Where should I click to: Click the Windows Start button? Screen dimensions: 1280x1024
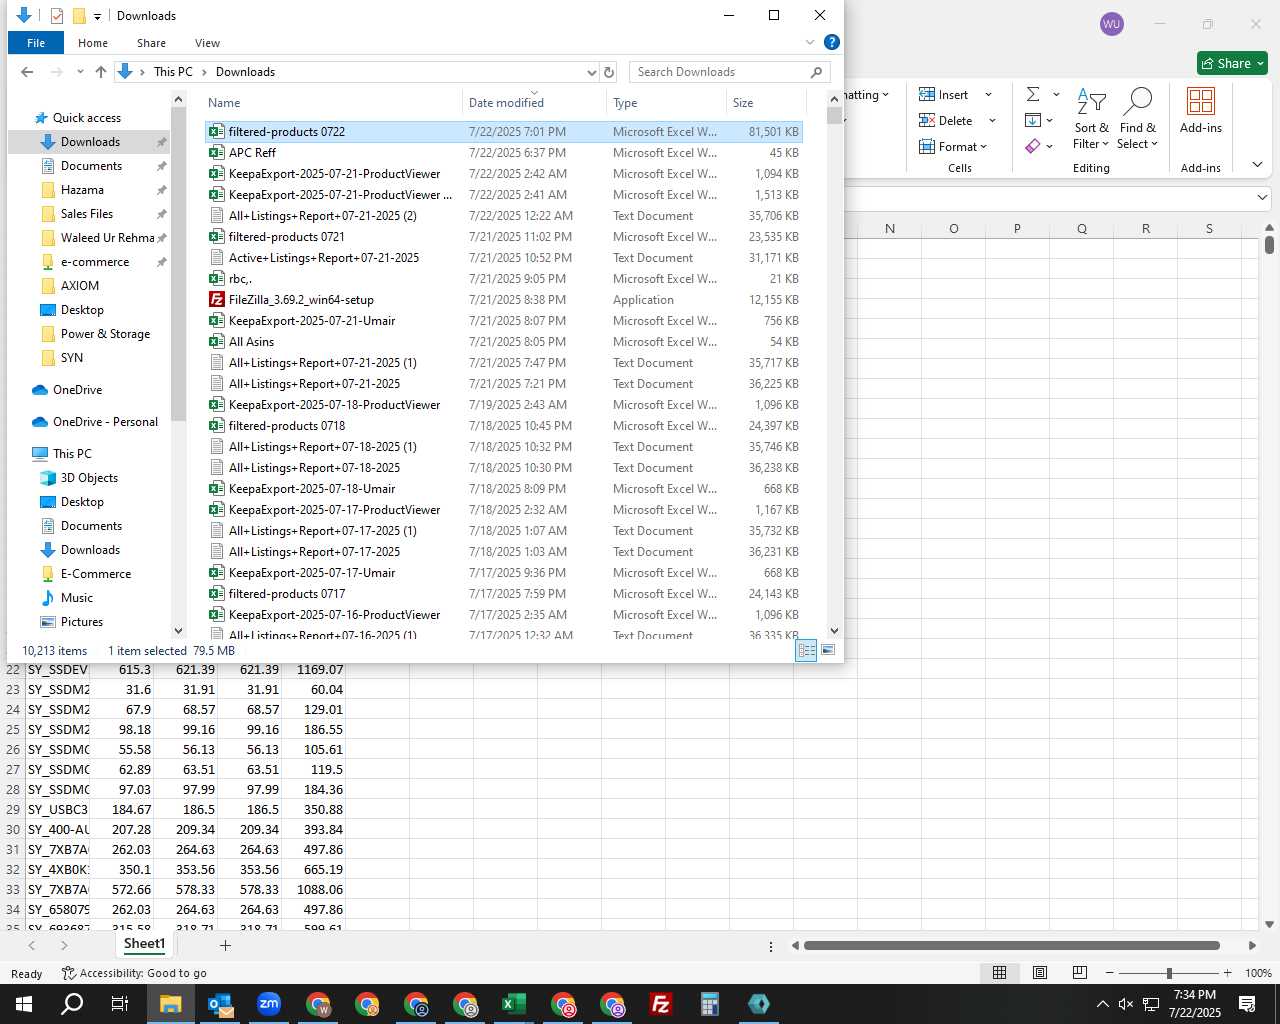tap(24, 1004)
